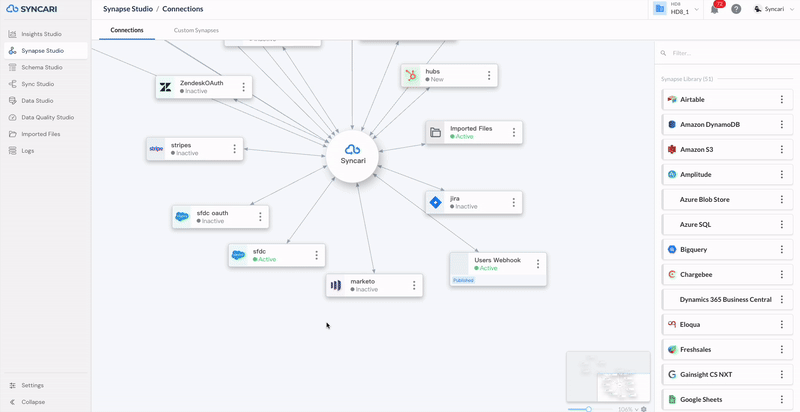Open the notifications bell

(715, 9)
